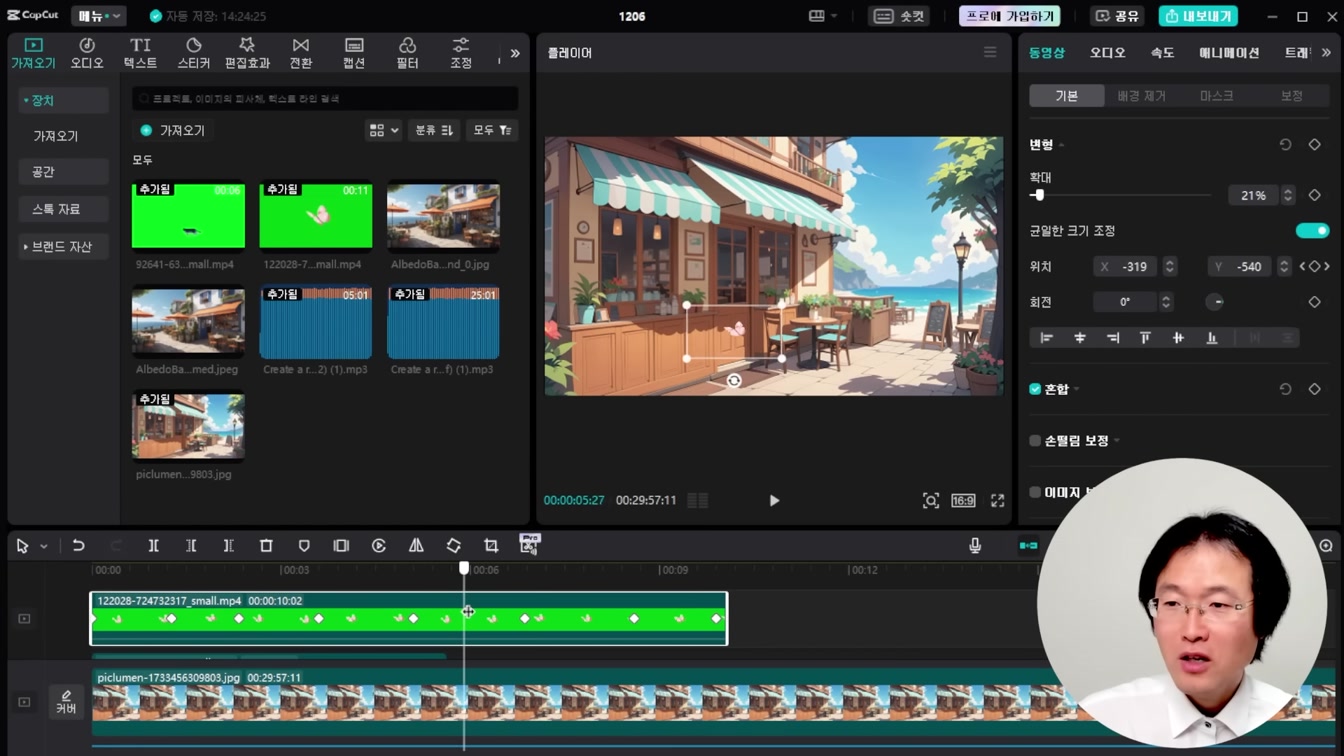Image resolution: width=1344 pixels, height=756 pixels.
Task: Click the player focus capture icon
Action: click(x=931, y=501)
